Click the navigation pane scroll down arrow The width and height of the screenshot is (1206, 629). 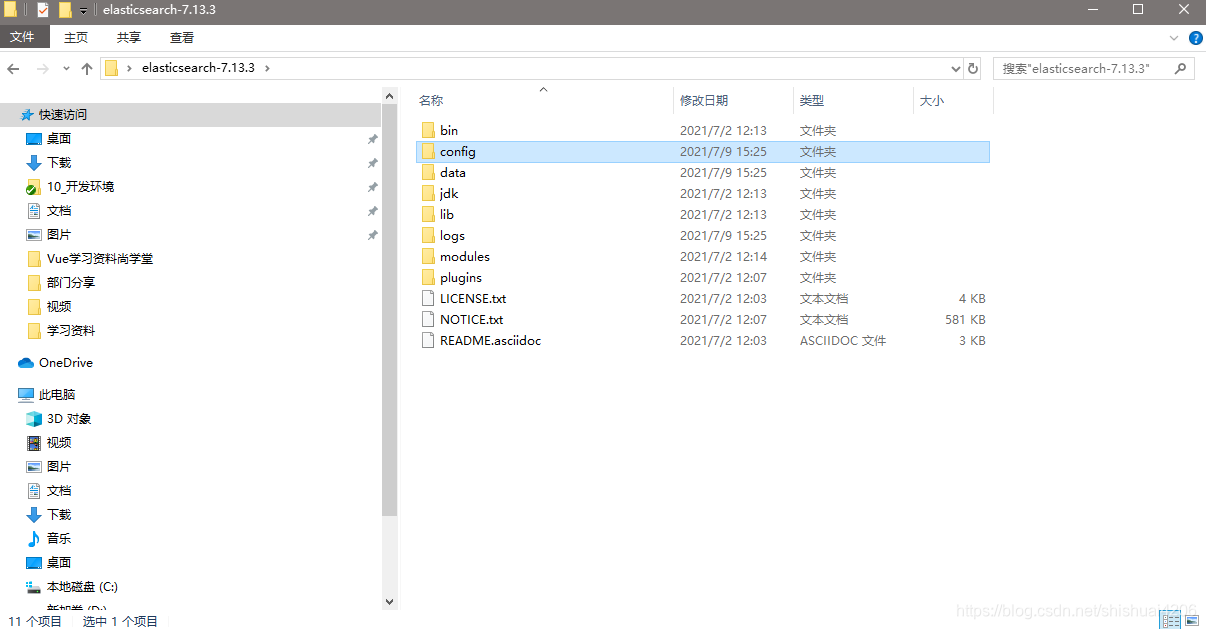point(390,601)
